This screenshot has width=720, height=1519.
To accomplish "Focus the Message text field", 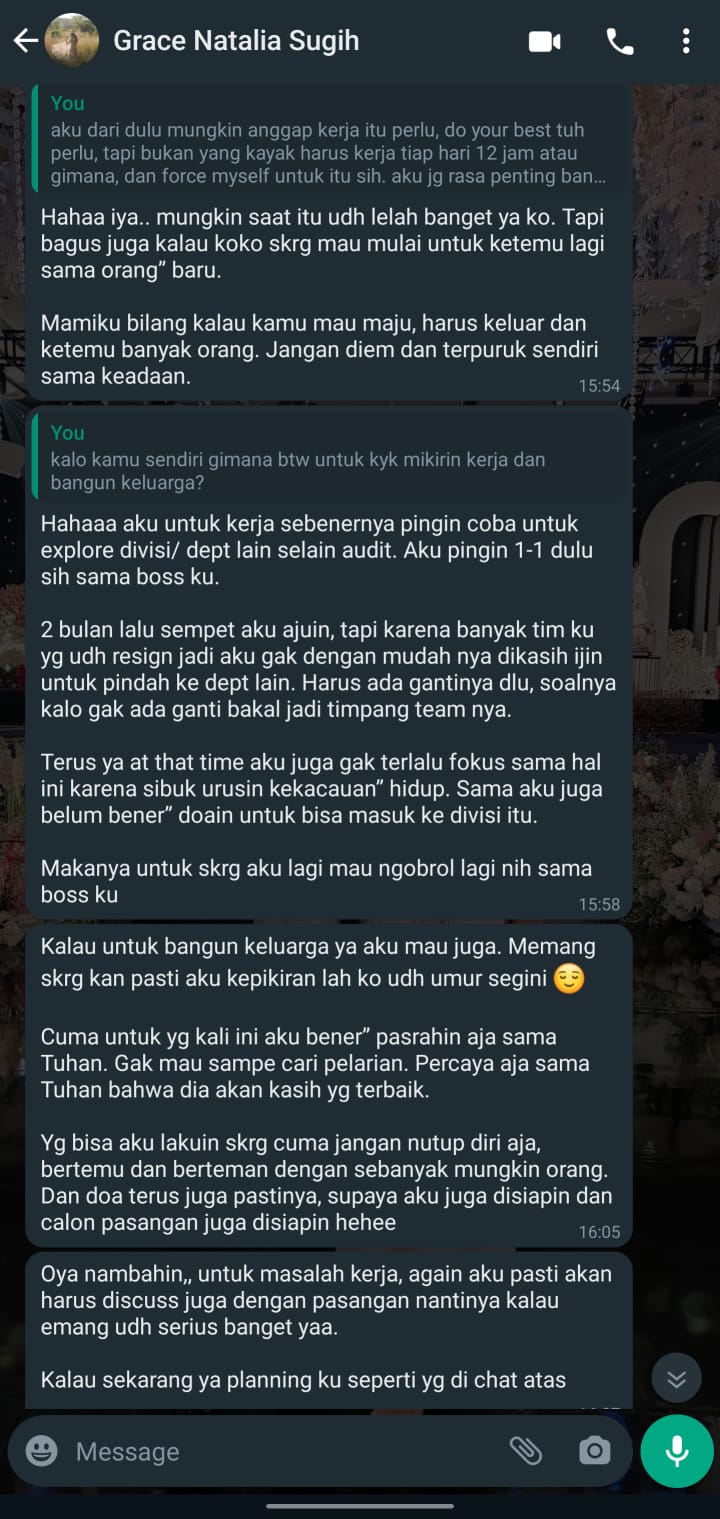I will point(285,1451).
